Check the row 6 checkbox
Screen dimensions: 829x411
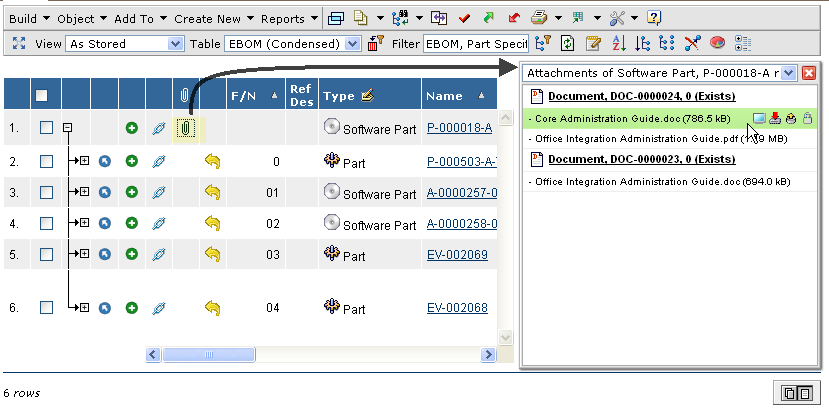coord(46,308)
